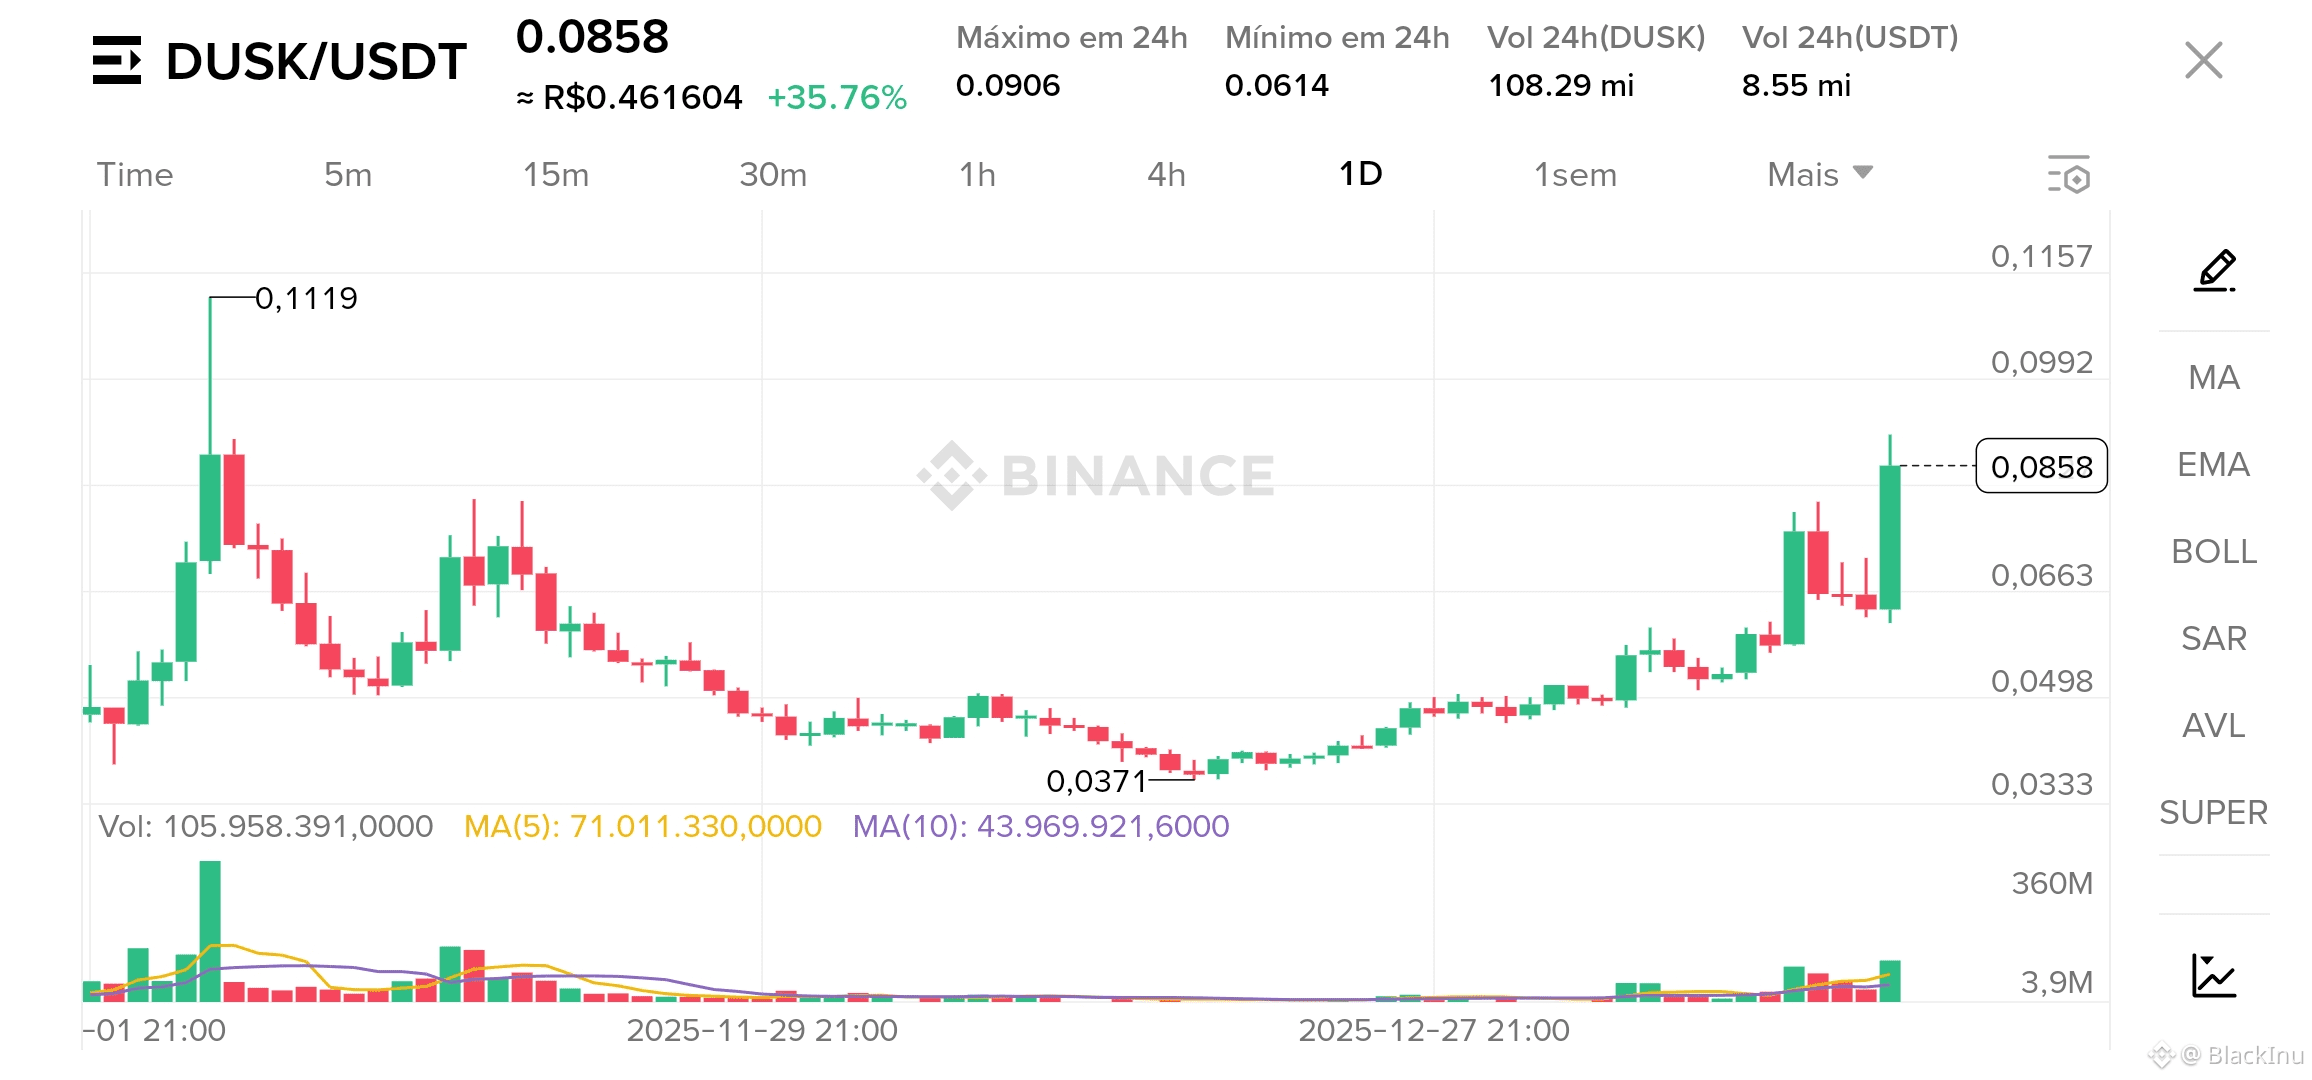
Task: Click the DUSK/USDT pair title
Action: (x=316, y=62)
